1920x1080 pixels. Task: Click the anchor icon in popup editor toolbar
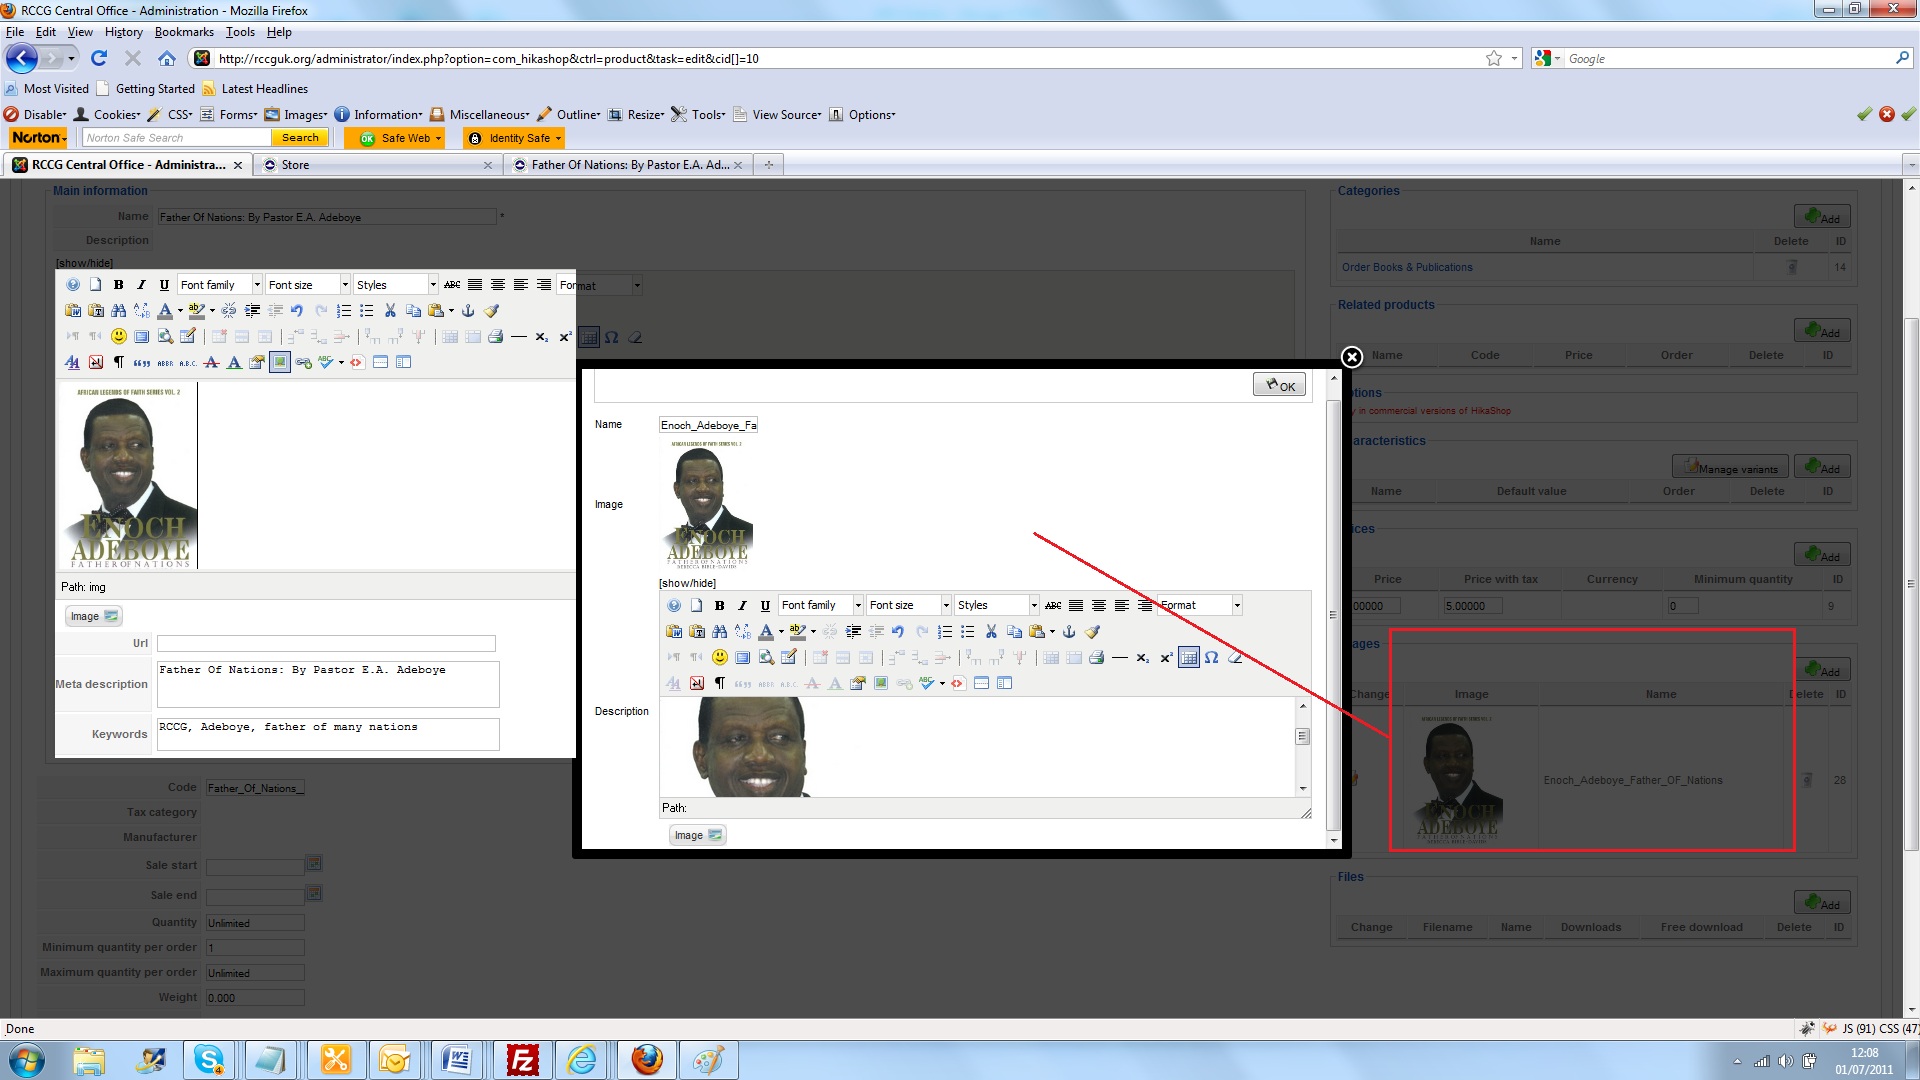[1068, 632]
